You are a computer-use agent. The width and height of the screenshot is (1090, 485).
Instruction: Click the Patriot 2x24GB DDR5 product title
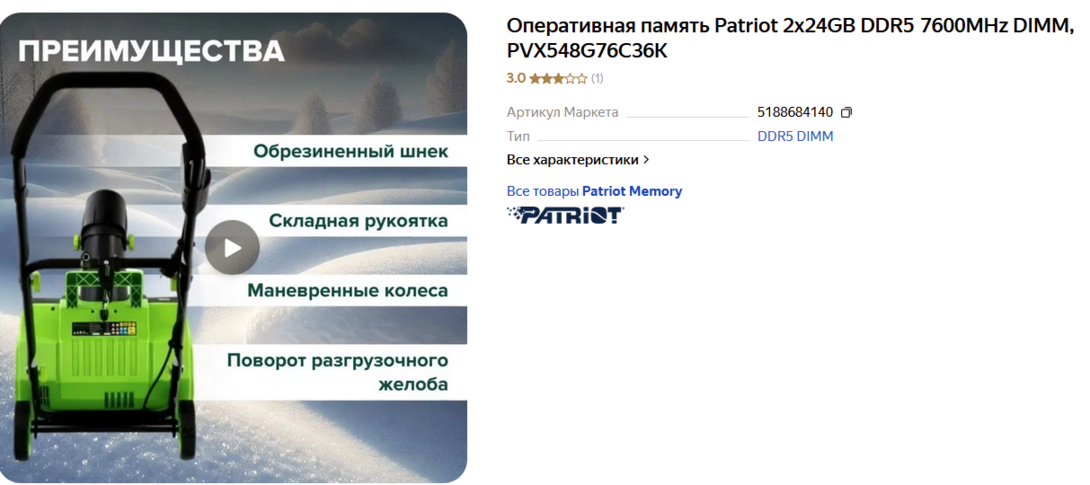click(x=790, y=38)
